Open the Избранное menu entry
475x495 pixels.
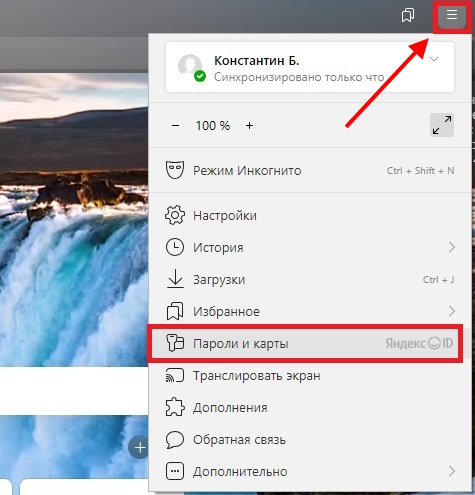310,311
